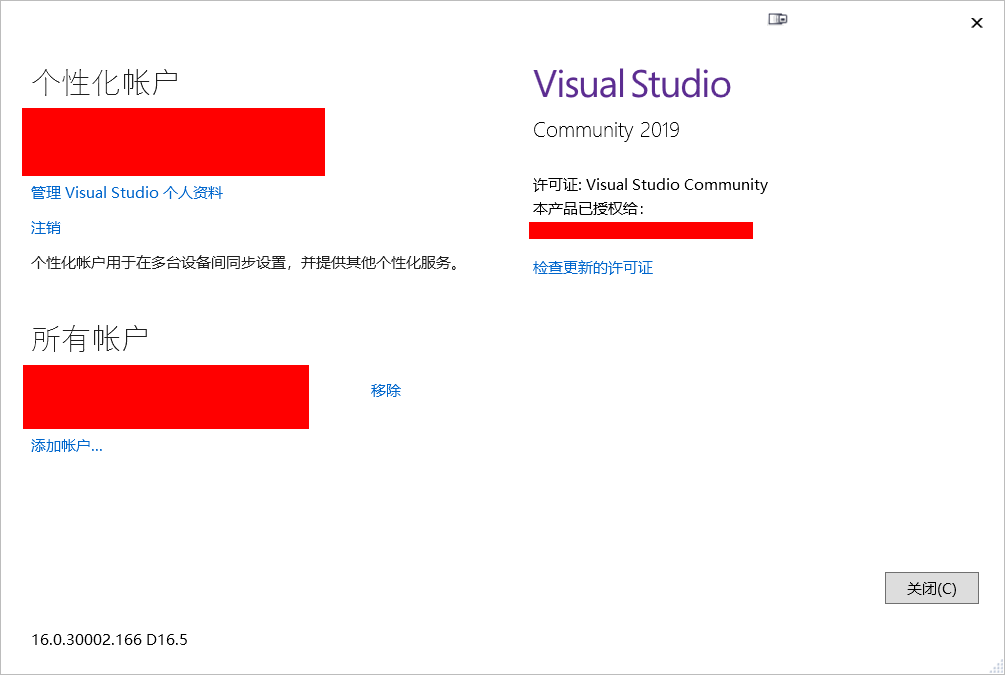Click the Community 2019 edition label
The height and width of the screenshot is (675, 1005).
tap(605, 129)
